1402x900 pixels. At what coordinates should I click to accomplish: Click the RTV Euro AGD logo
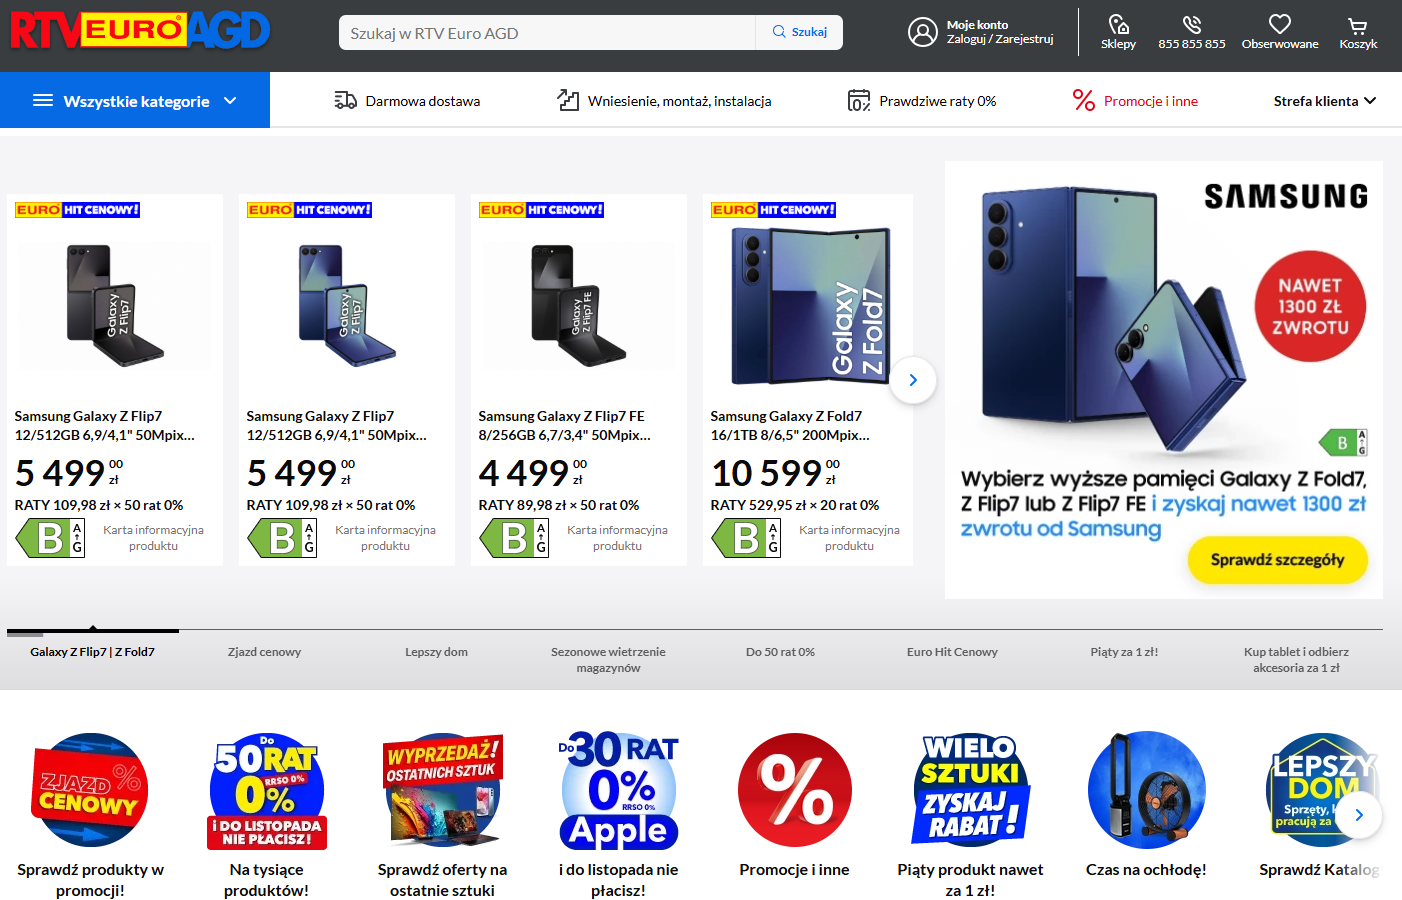140,30
